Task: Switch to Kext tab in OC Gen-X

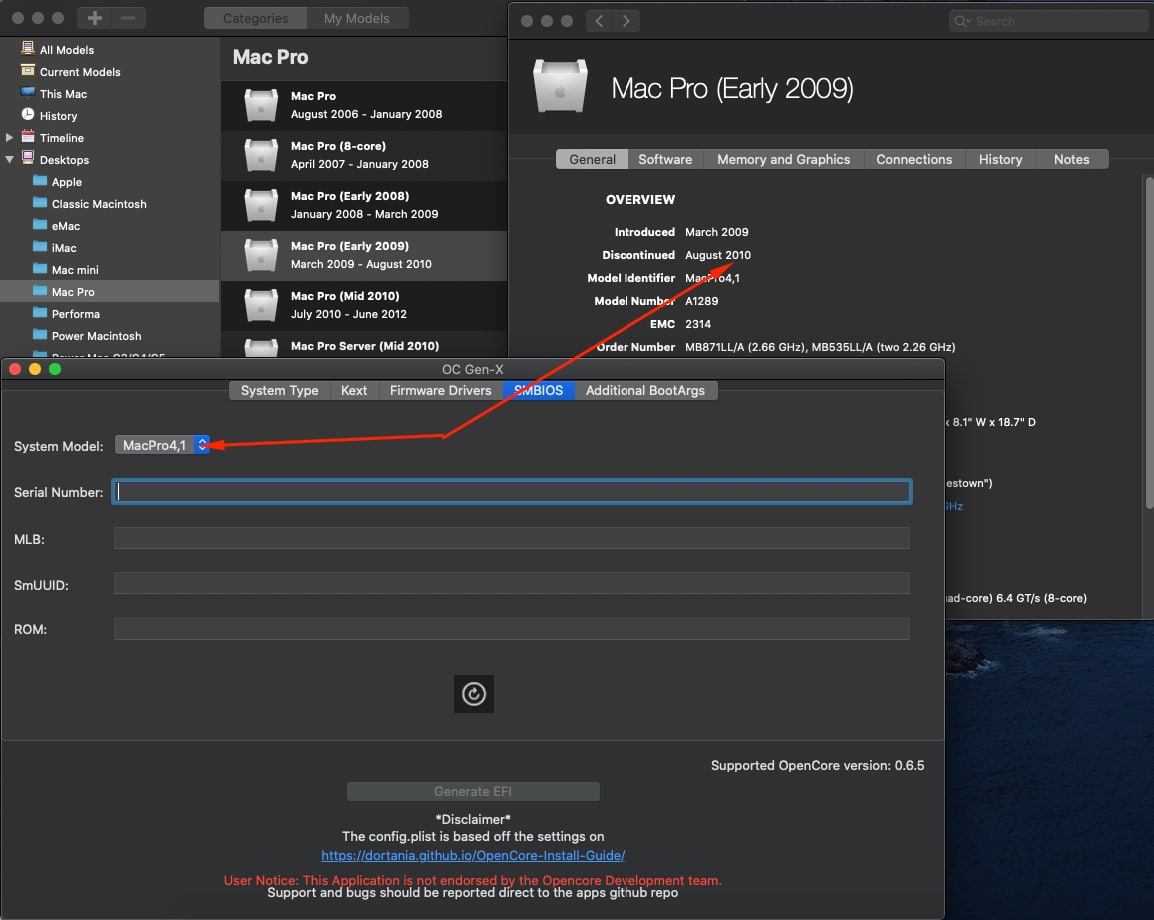Action: point(353,390)
